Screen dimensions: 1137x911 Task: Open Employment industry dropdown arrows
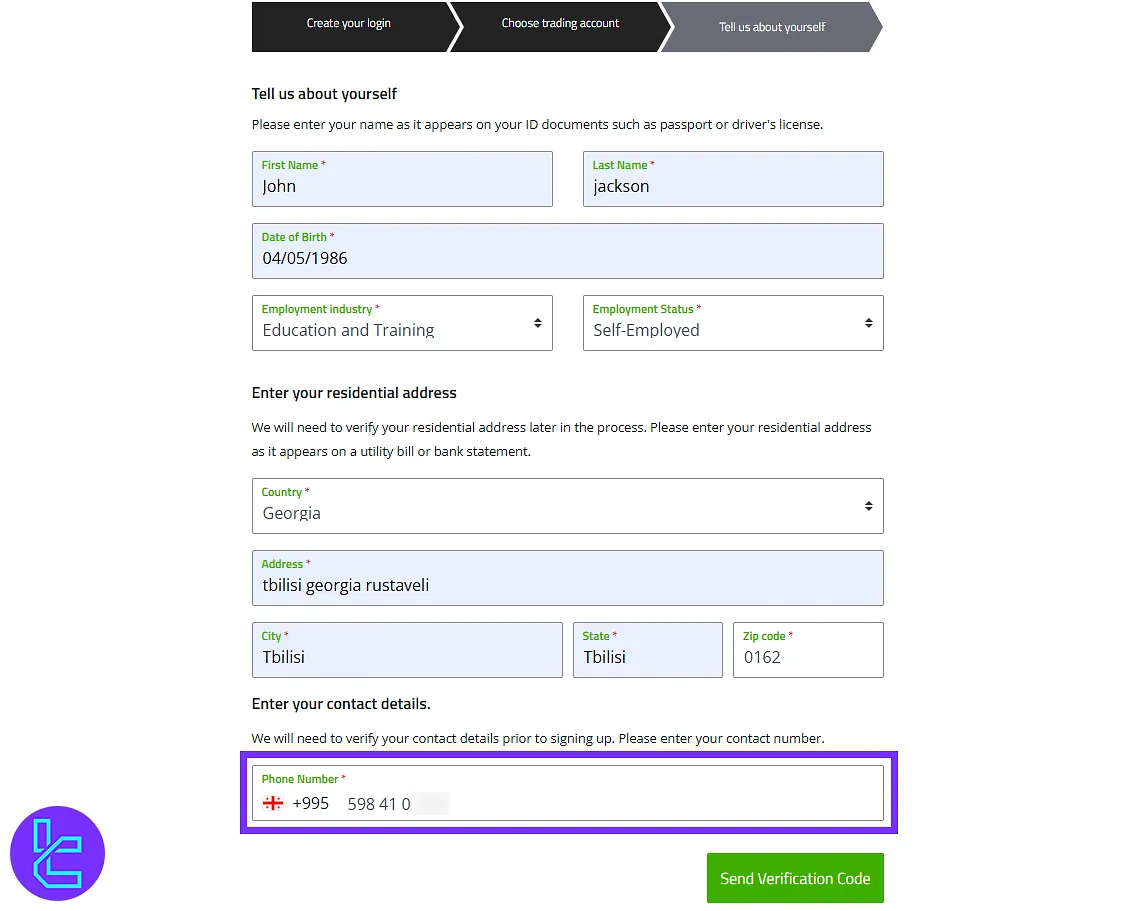[537, 323]
